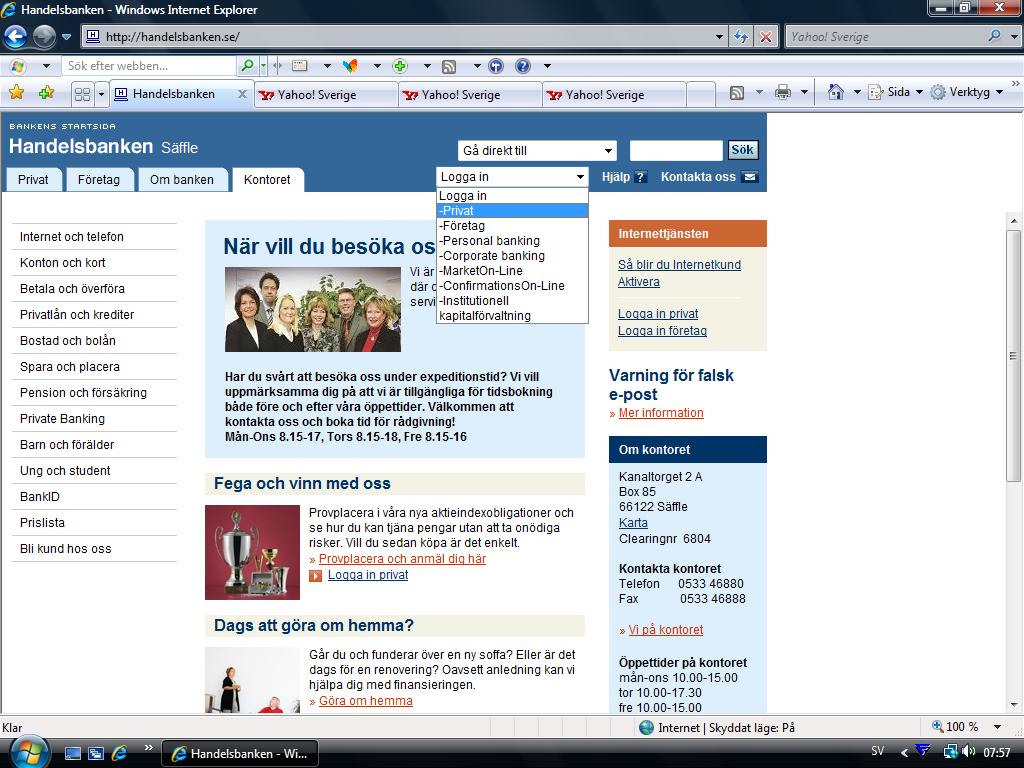
Task: Go back with the browser Back arrow
Action: [x=16, y=37]
